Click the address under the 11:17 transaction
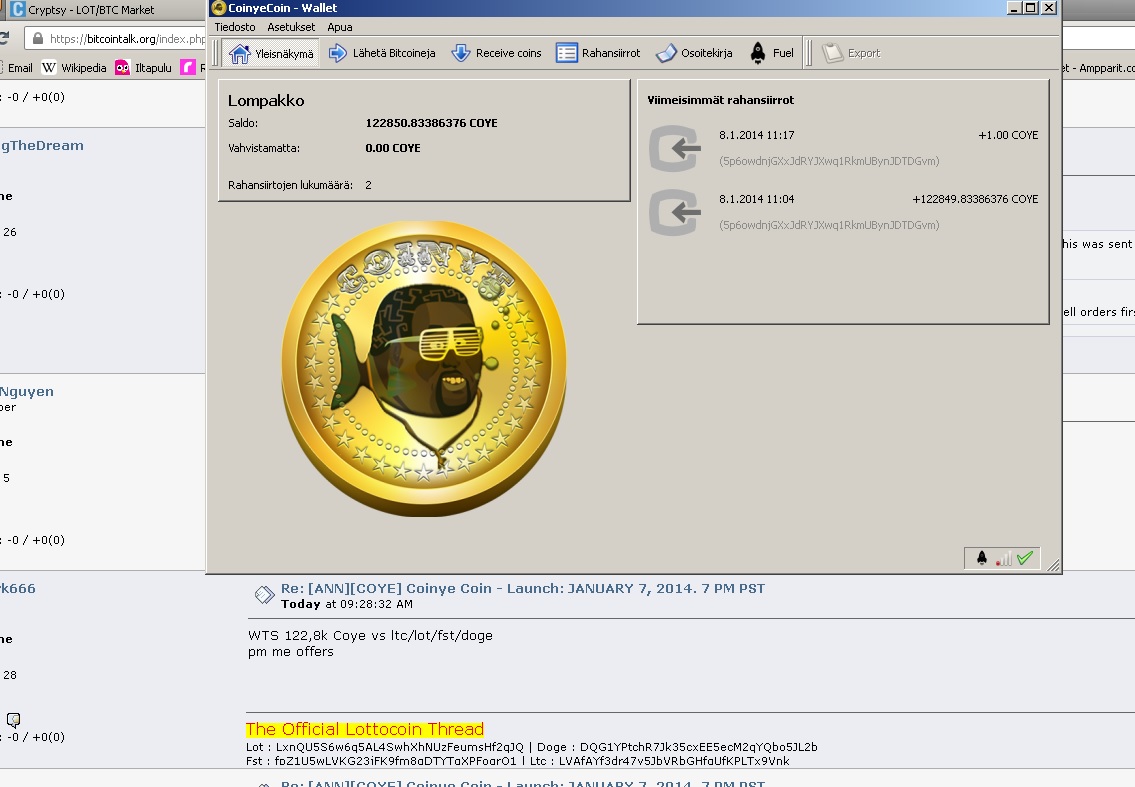Screen dimensions: 1135x787 tap(829, 161)
